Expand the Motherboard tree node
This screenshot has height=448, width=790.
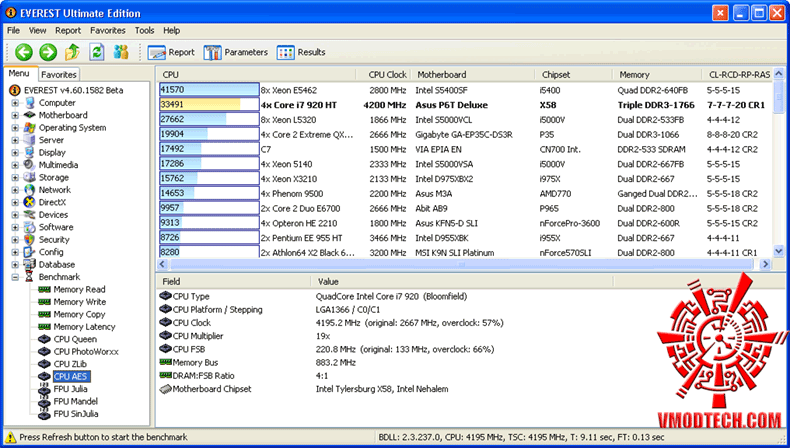click(15, 115)
